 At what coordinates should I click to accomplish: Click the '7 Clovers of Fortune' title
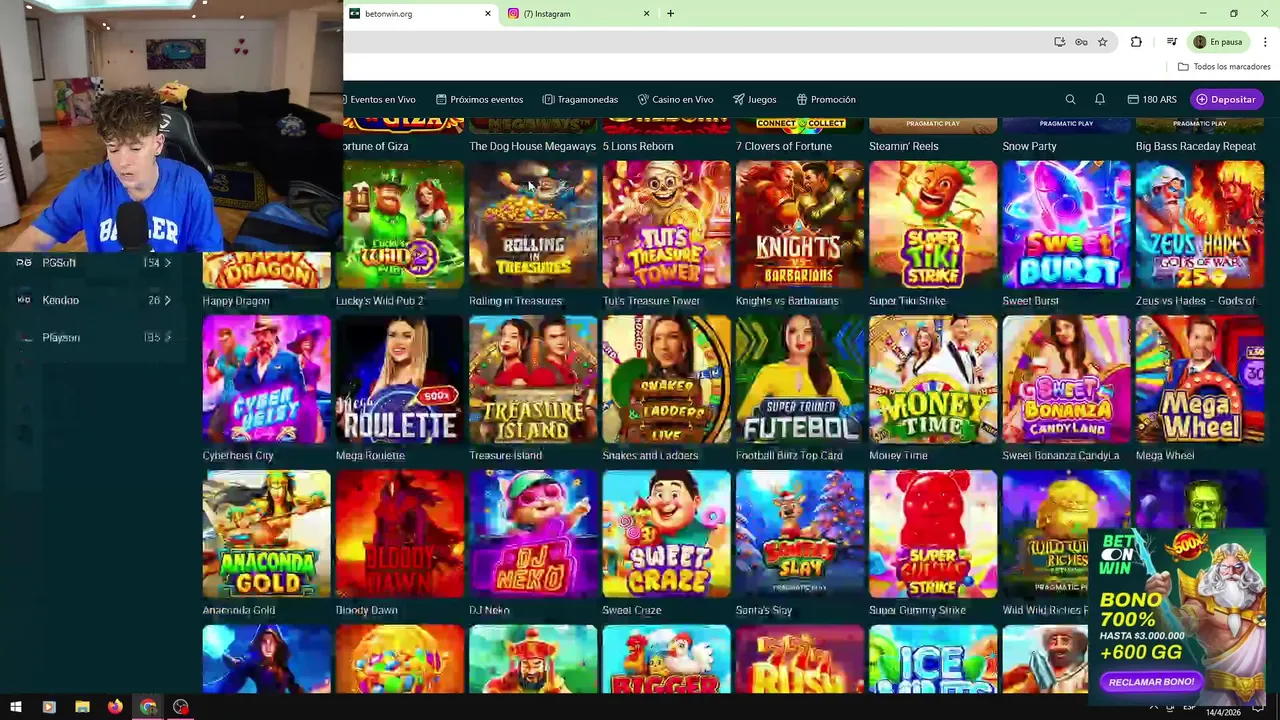tap(784, 146)
